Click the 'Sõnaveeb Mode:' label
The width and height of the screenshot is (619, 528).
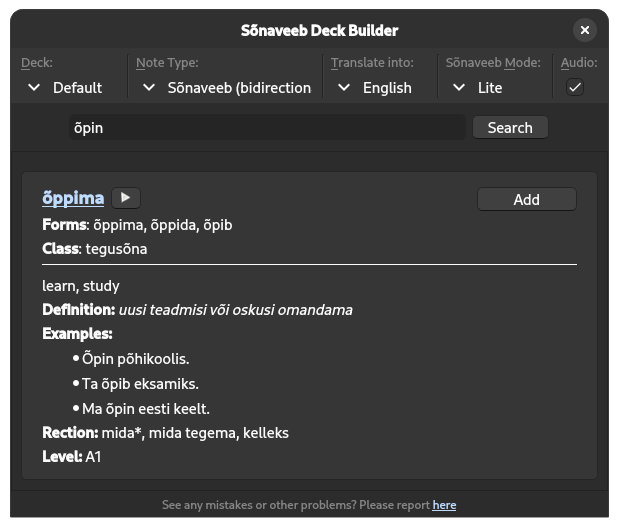tap(493, 62)
